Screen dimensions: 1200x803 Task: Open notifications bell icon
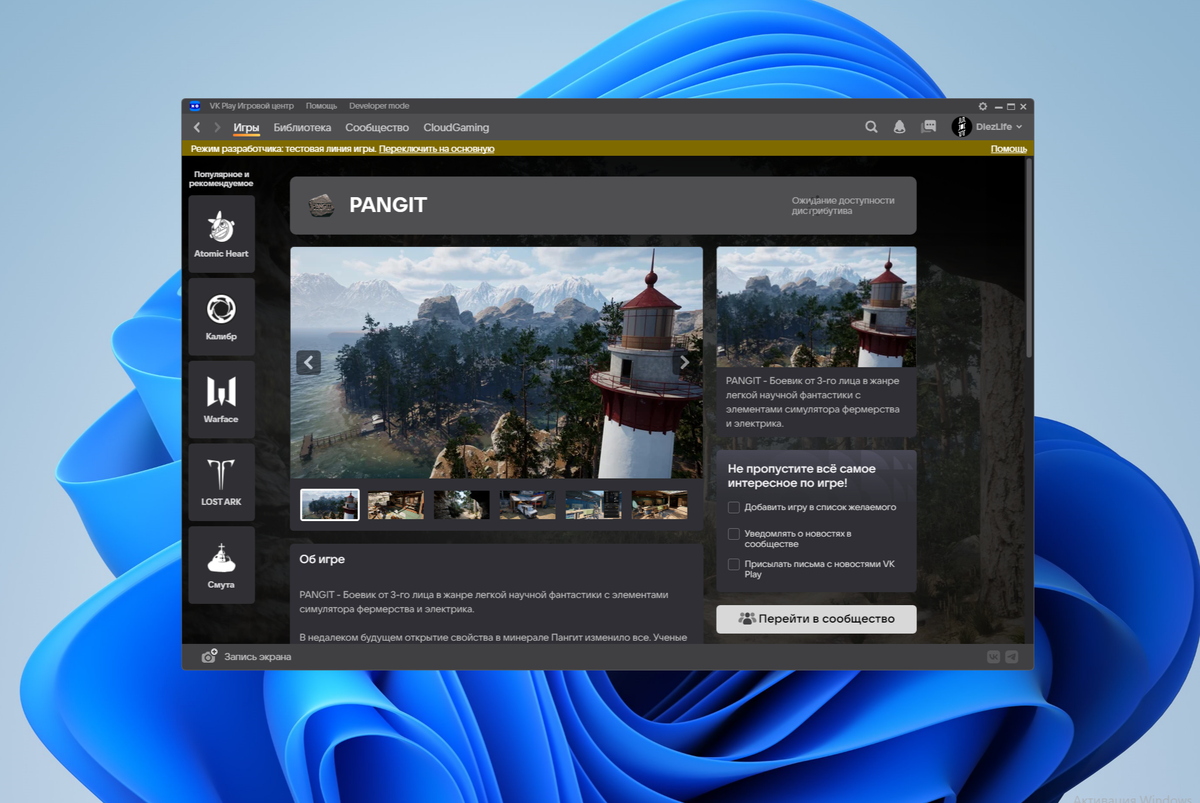point(899,127)
